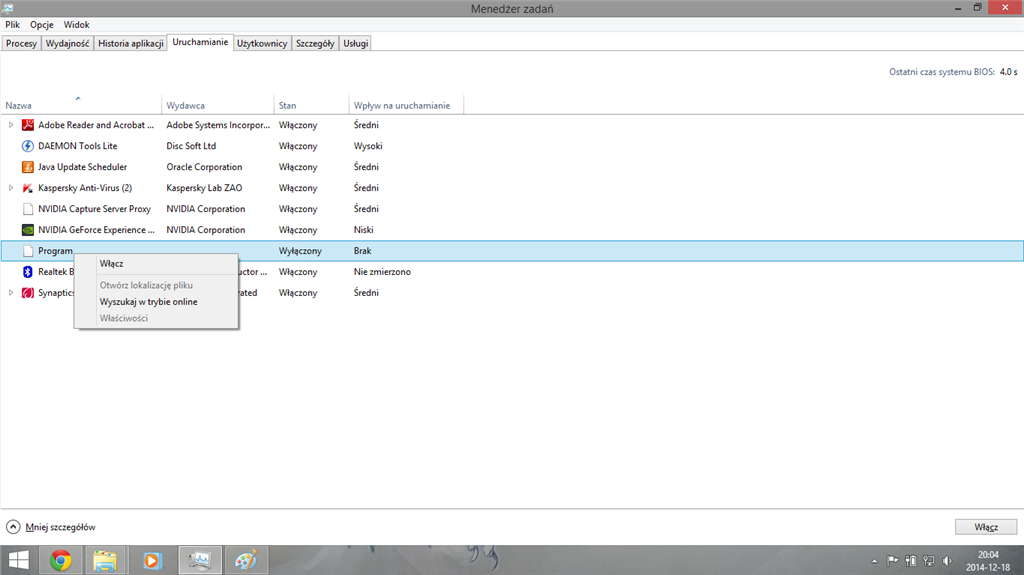
Task: Open Paint from the taskbar
Action: coord(246,561)
